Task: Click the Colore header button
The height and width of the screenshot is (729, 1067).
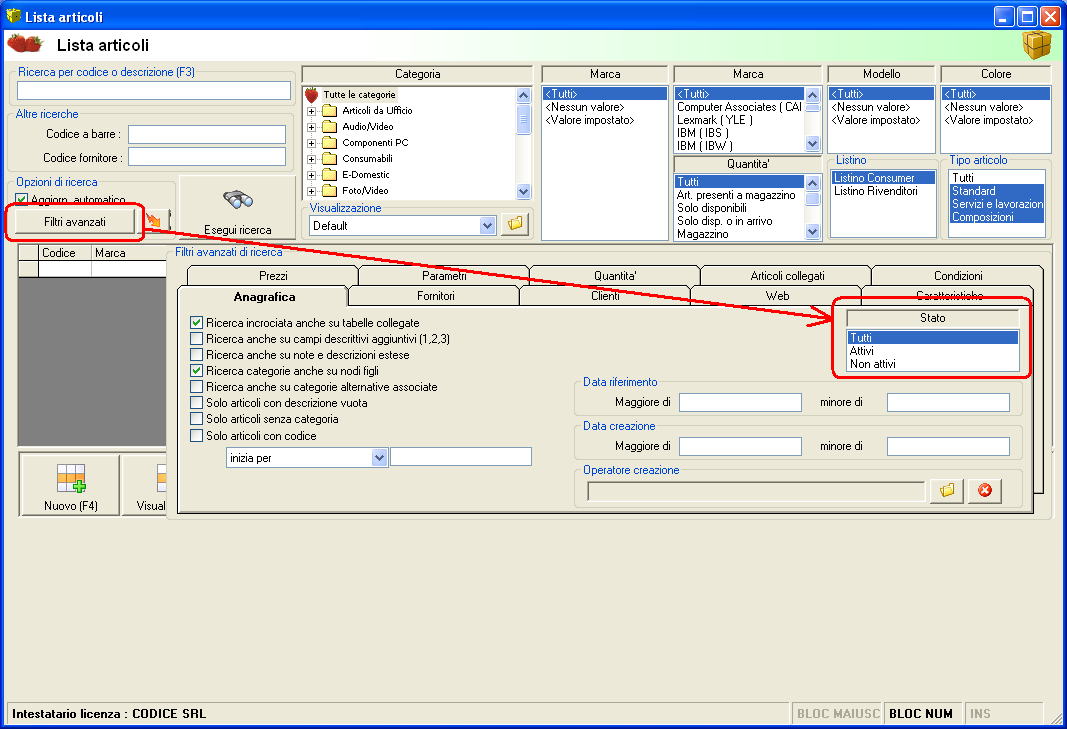Action: click(x=996, y=74)
